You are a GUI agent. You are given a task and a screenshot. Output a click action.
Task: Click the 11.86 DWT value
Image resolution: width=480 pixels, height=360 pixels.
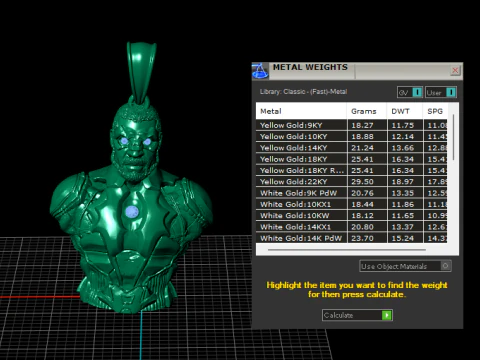[403, 204]
